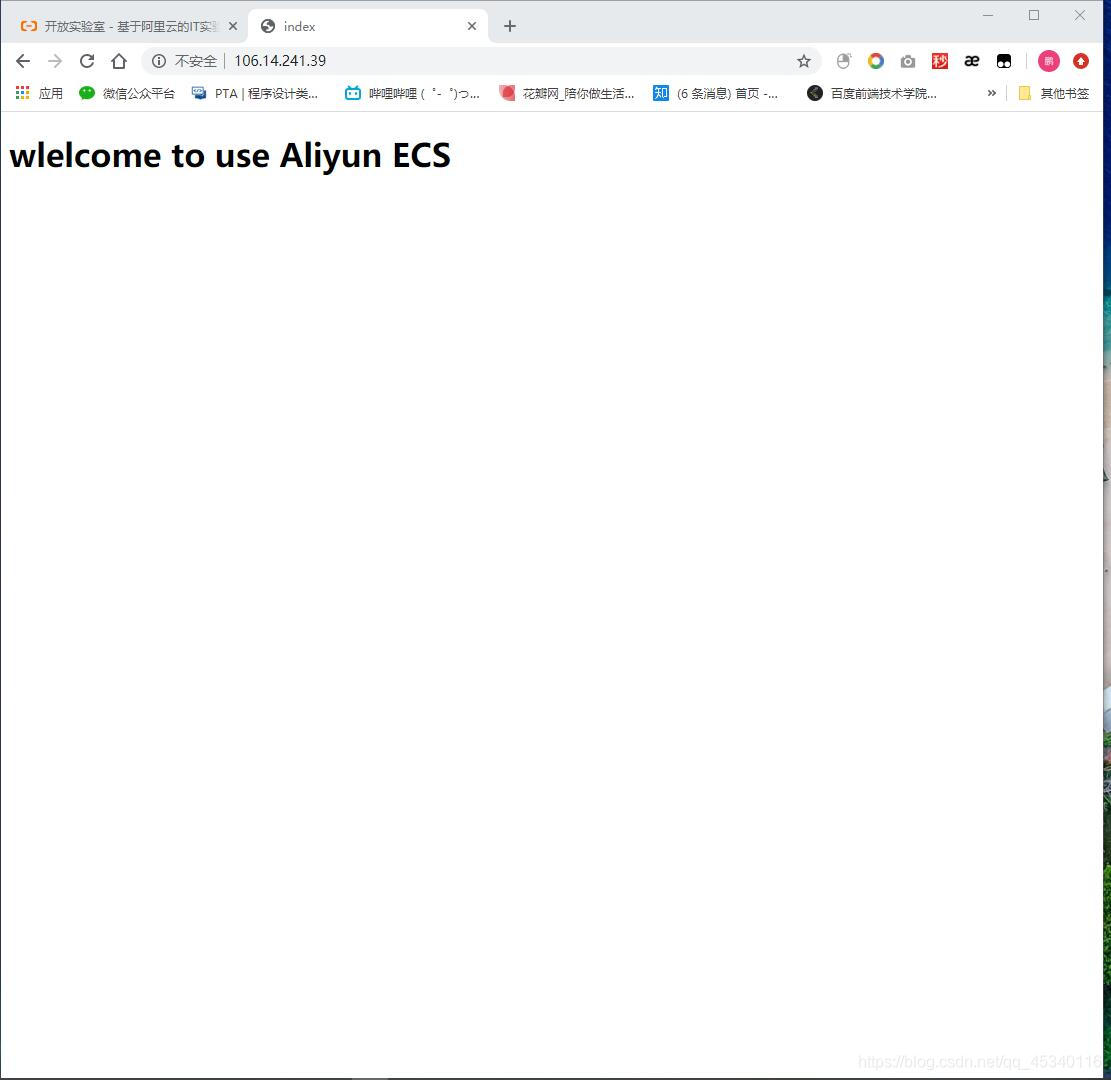Open the mouse gesture extension icon
This screenshot has height=1080, width=1111.
[843, 61]
